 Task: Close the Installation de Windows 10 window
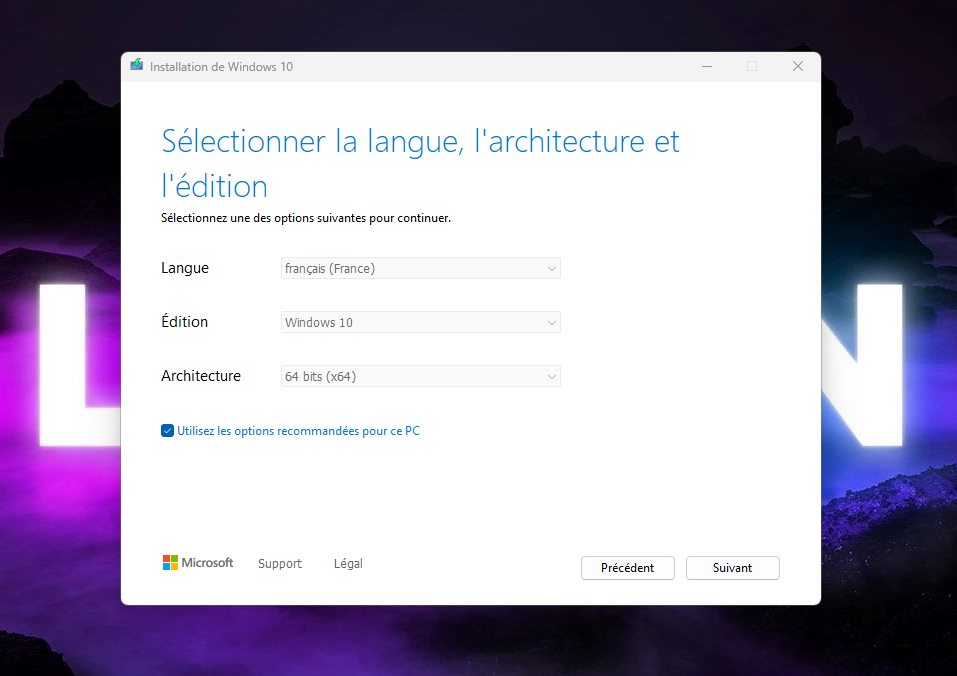pyautogui.click(x=797, y=66)
